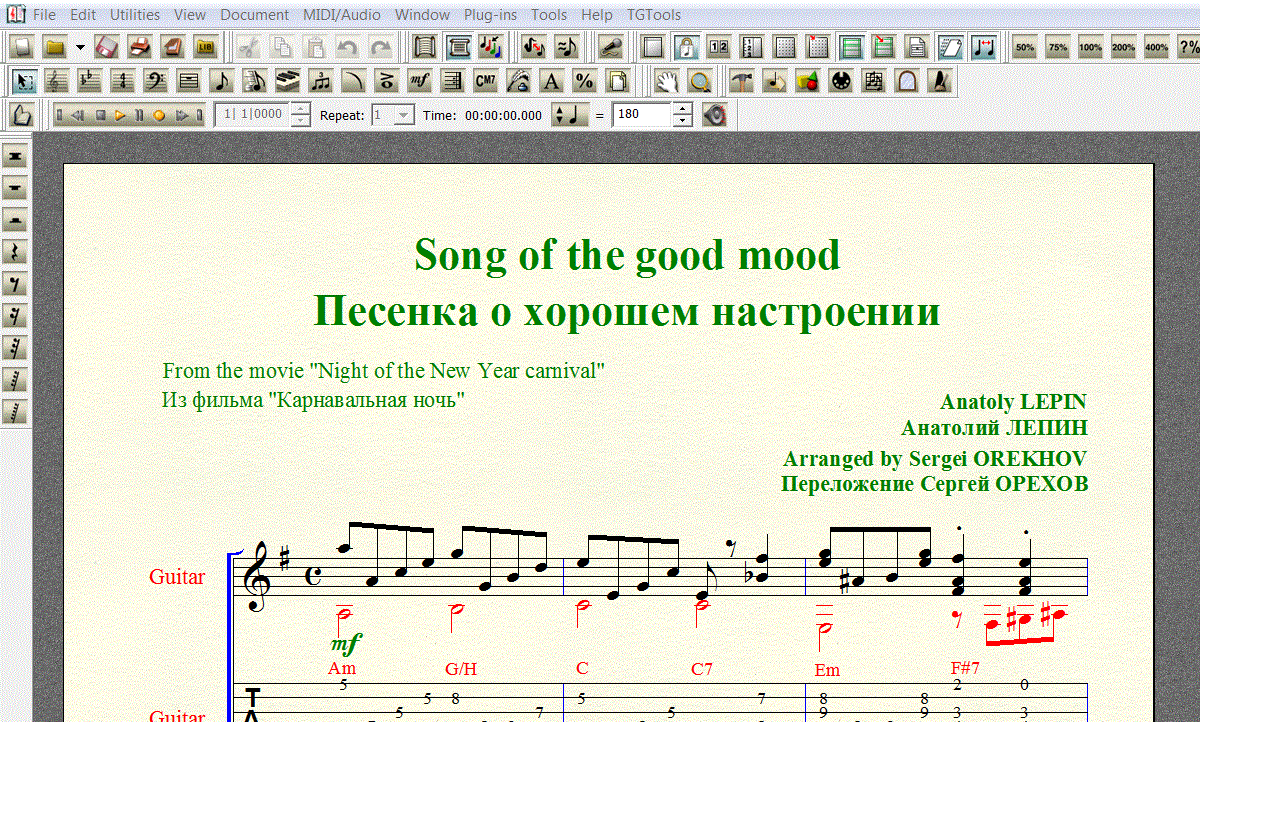Select the Text tool letter A
This screenshot has height=817, width=1274.
pos(551,81)
